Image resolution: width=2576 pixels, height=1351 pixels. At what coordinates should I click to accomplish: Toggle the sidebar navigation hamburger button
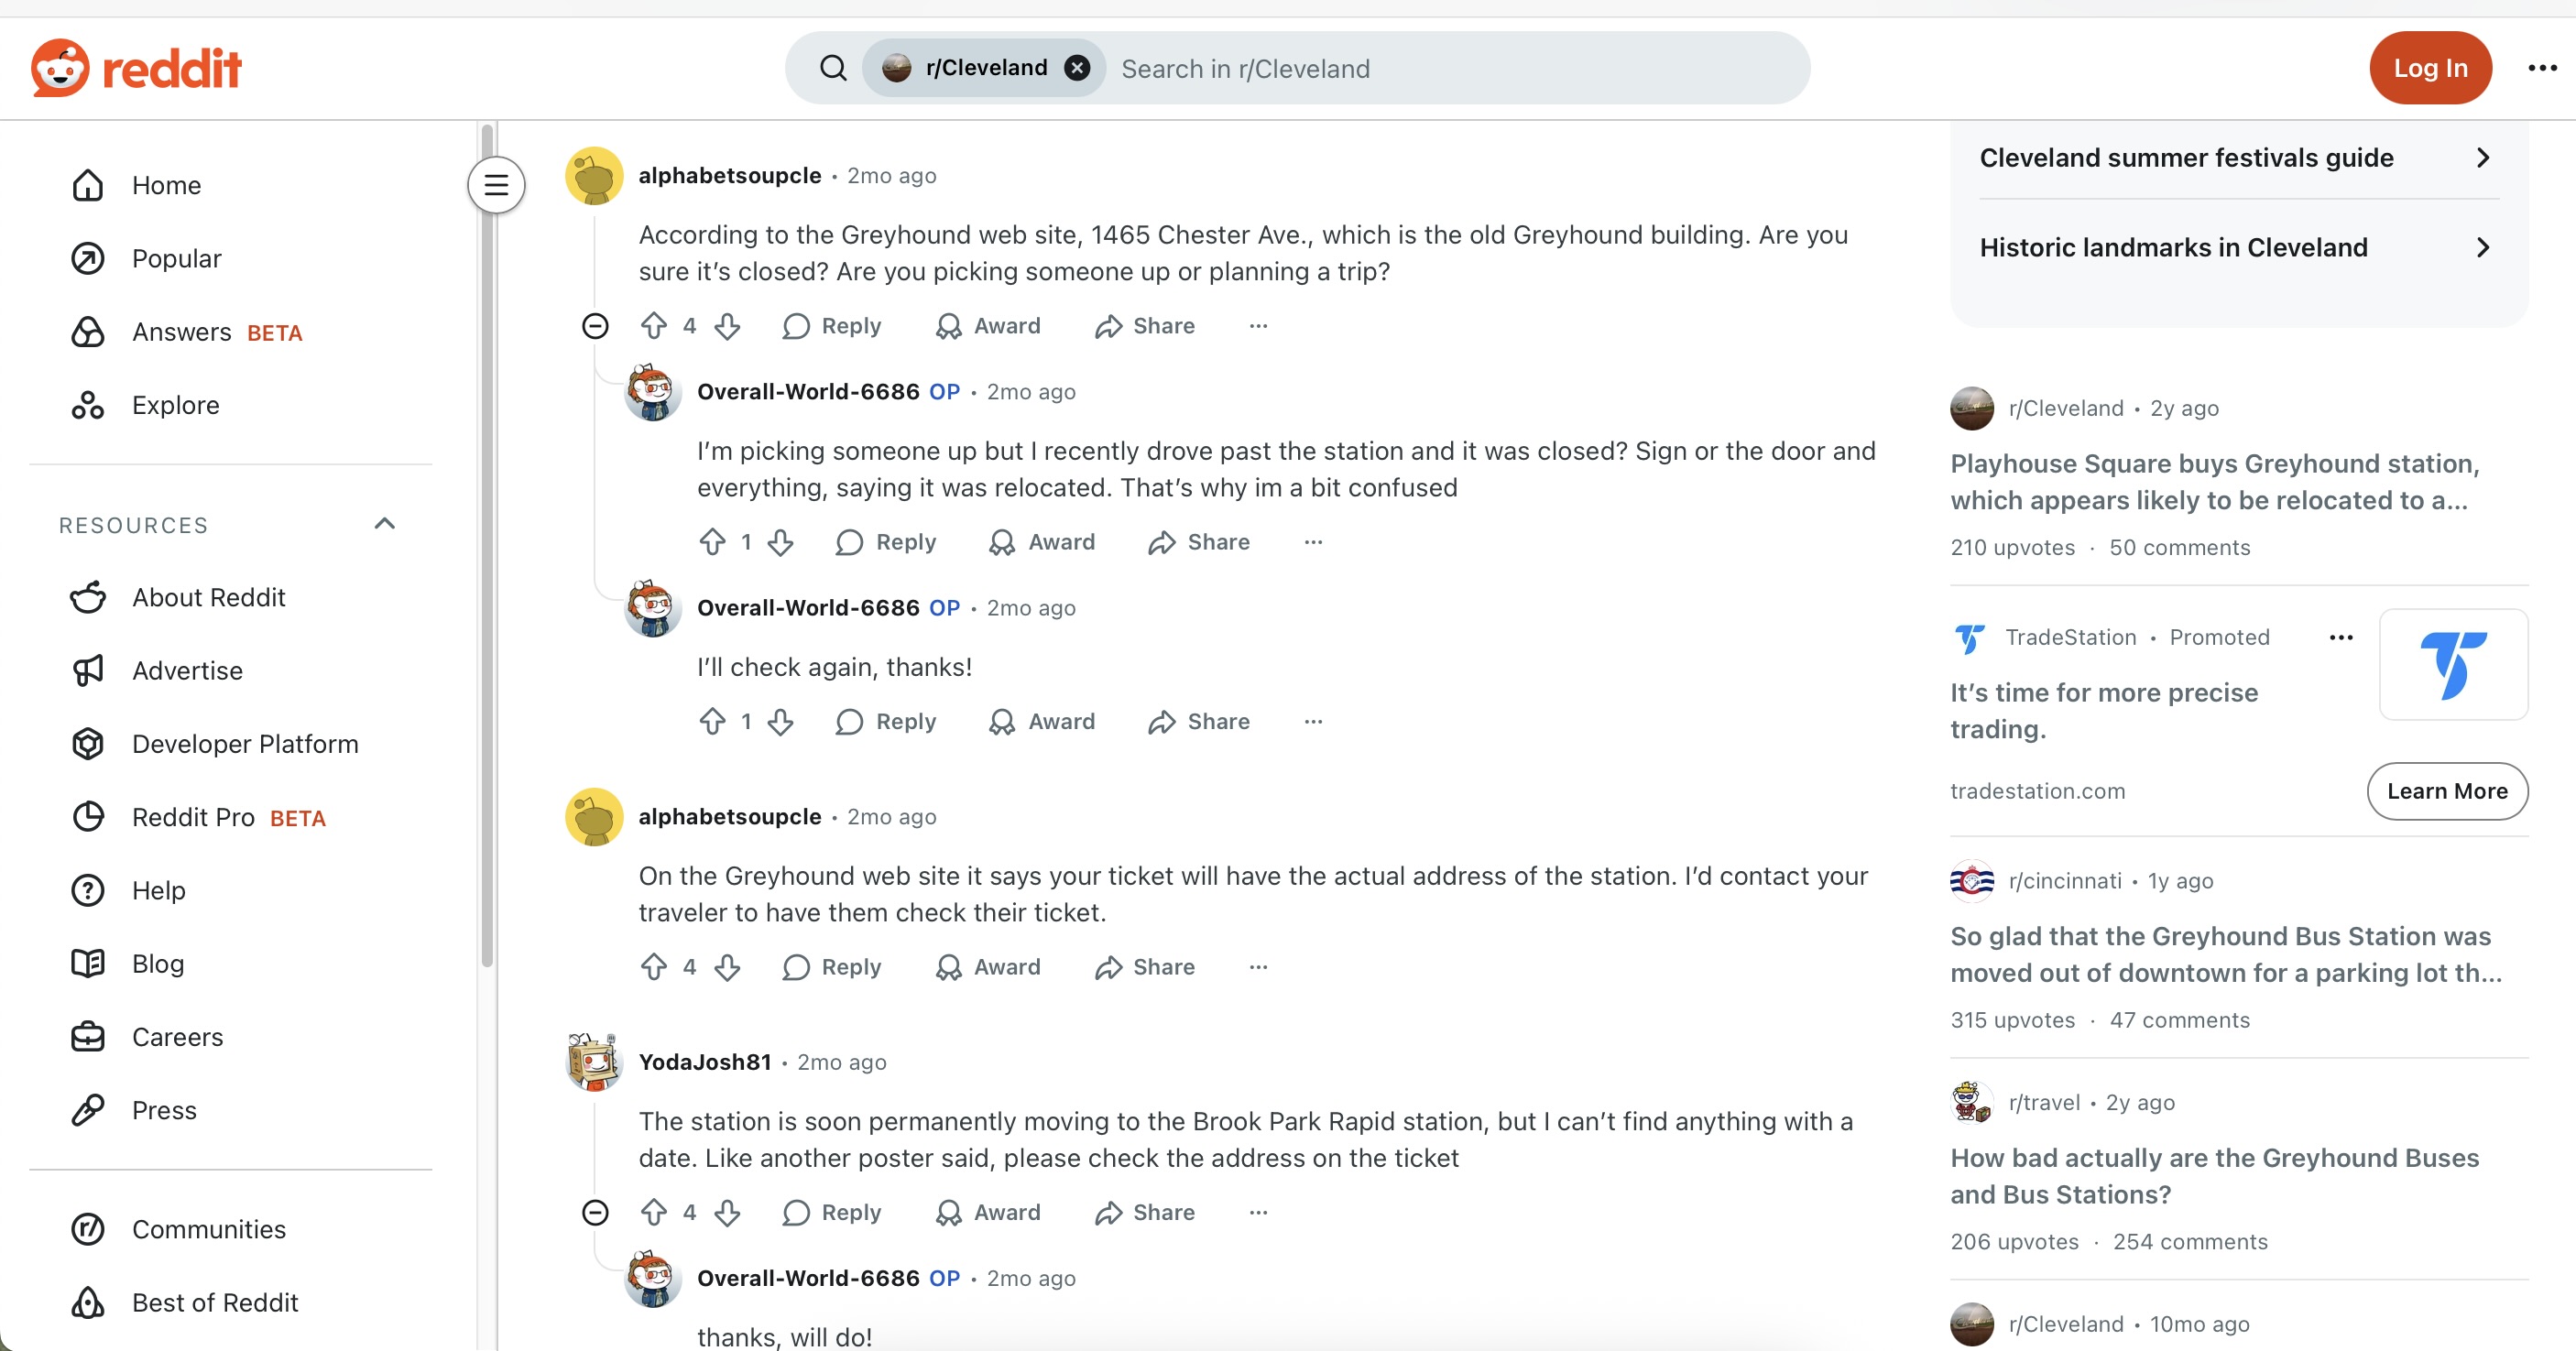coord(496,185)
